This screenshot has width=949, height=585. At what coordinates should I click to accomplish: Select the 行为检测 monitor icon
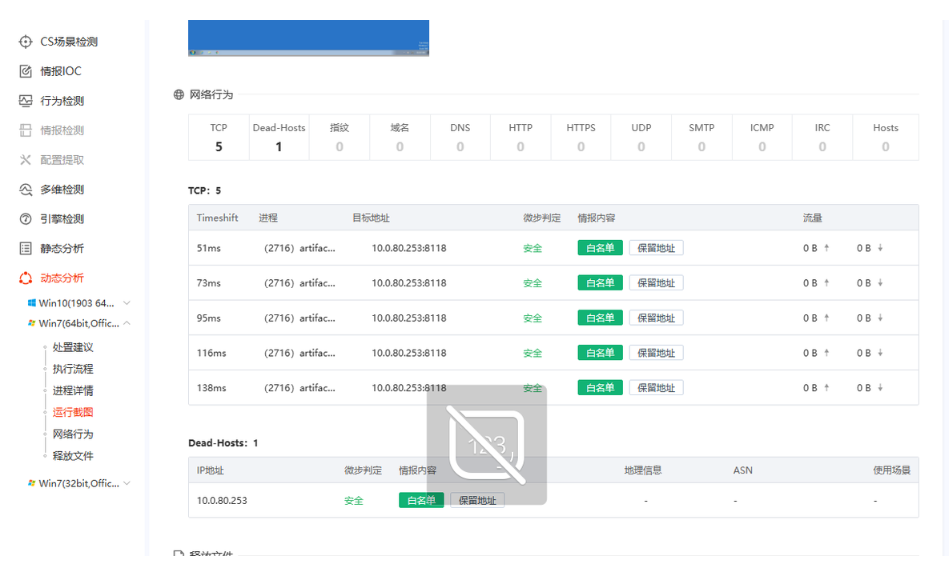[x=26, y=101]
